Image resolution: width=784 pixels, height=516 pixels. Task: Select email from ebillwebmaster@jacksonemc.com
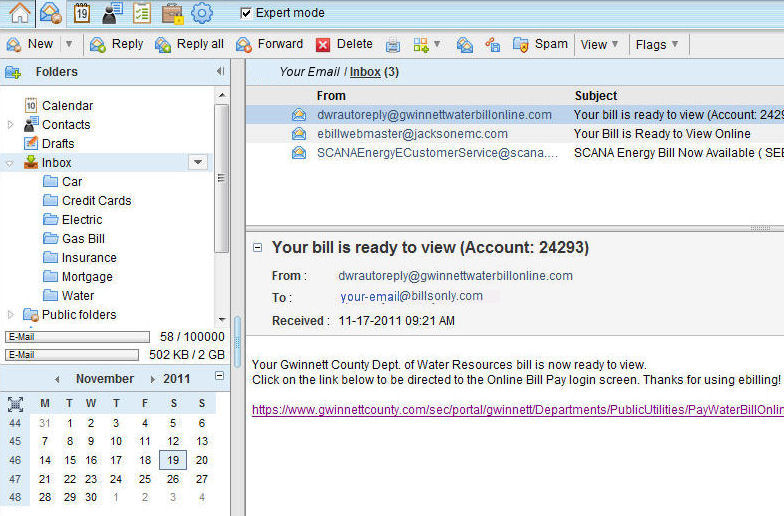coord(515,134)
